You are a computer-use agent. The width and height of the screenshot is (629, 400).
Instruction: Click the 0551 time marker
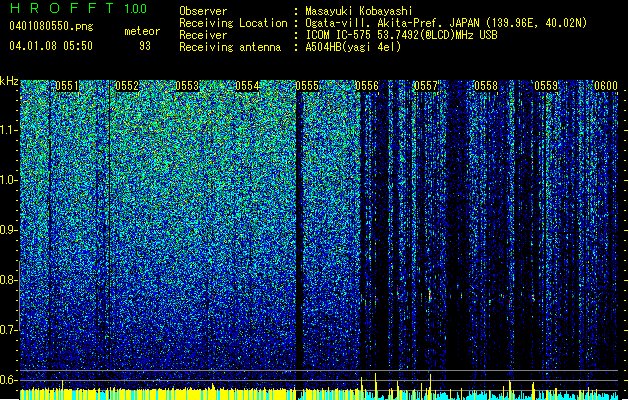coord(67,86)
